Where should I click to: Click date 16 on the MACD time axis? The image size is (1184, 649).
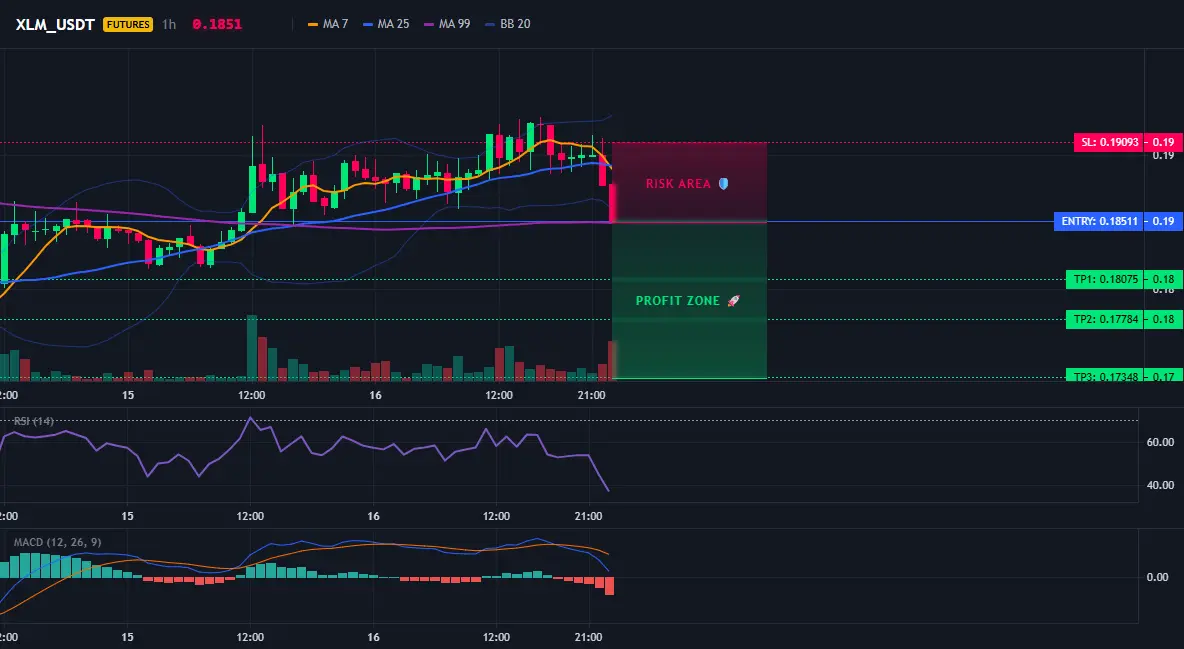pyautogui.click(x=373, y=637)
